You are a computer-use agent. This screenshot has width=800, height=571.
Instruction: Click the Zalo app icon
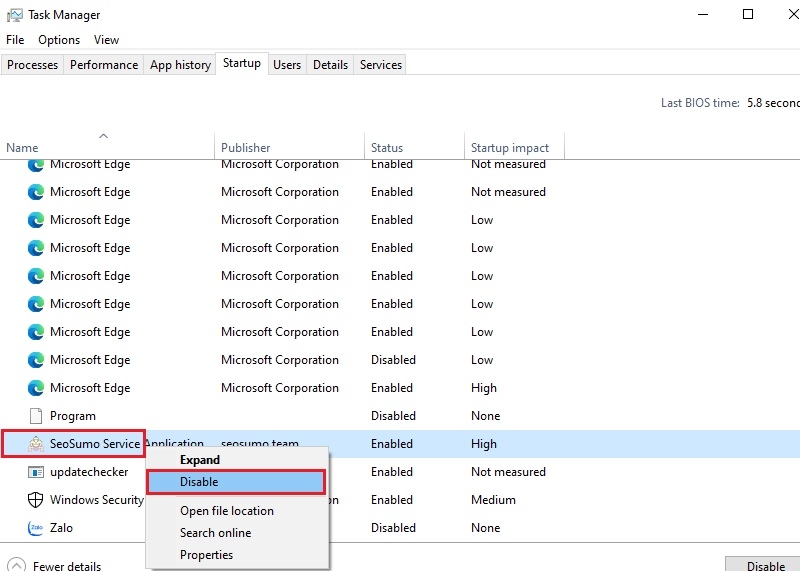36,528
